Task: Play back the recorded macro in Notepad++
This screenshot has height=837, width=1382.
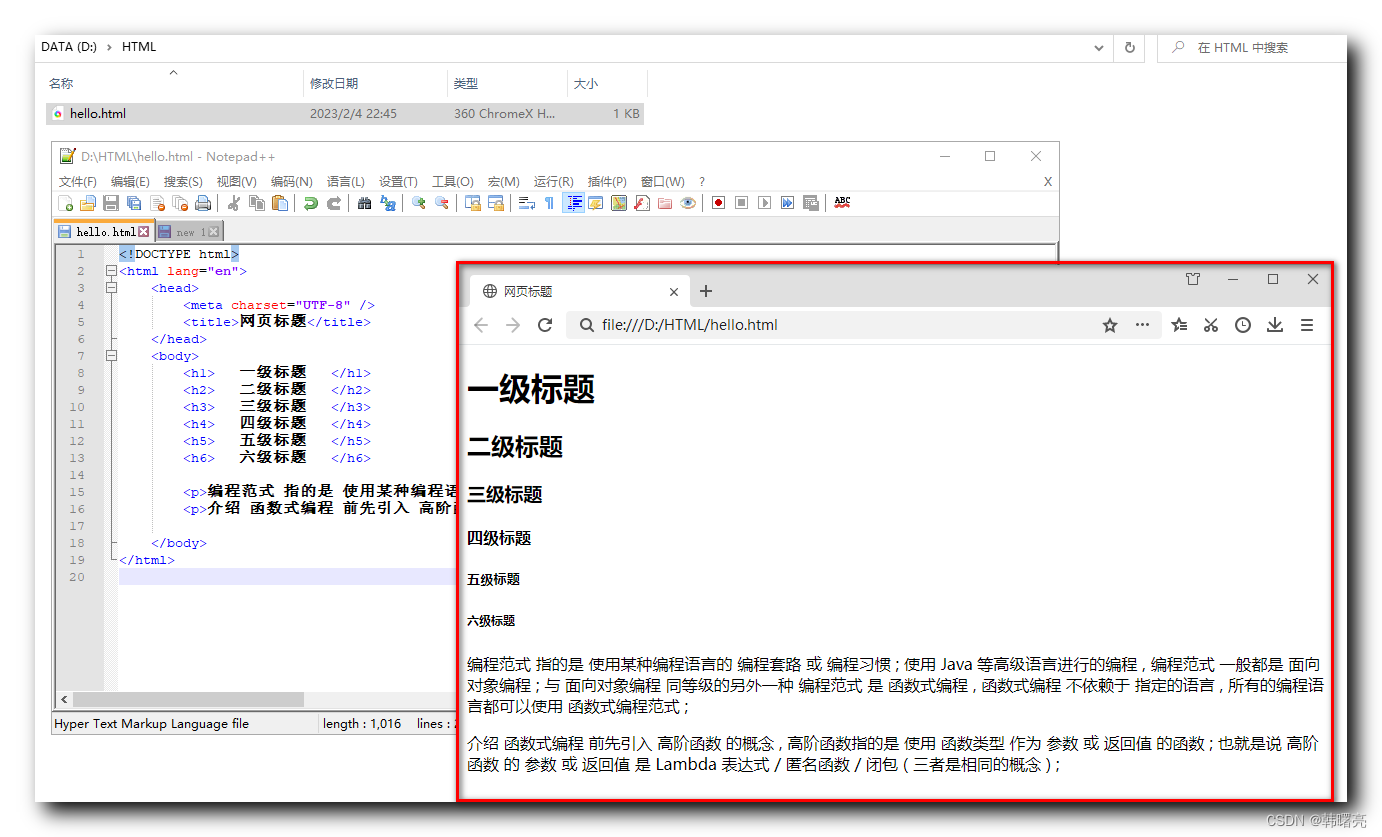Action: coord(764,203)
